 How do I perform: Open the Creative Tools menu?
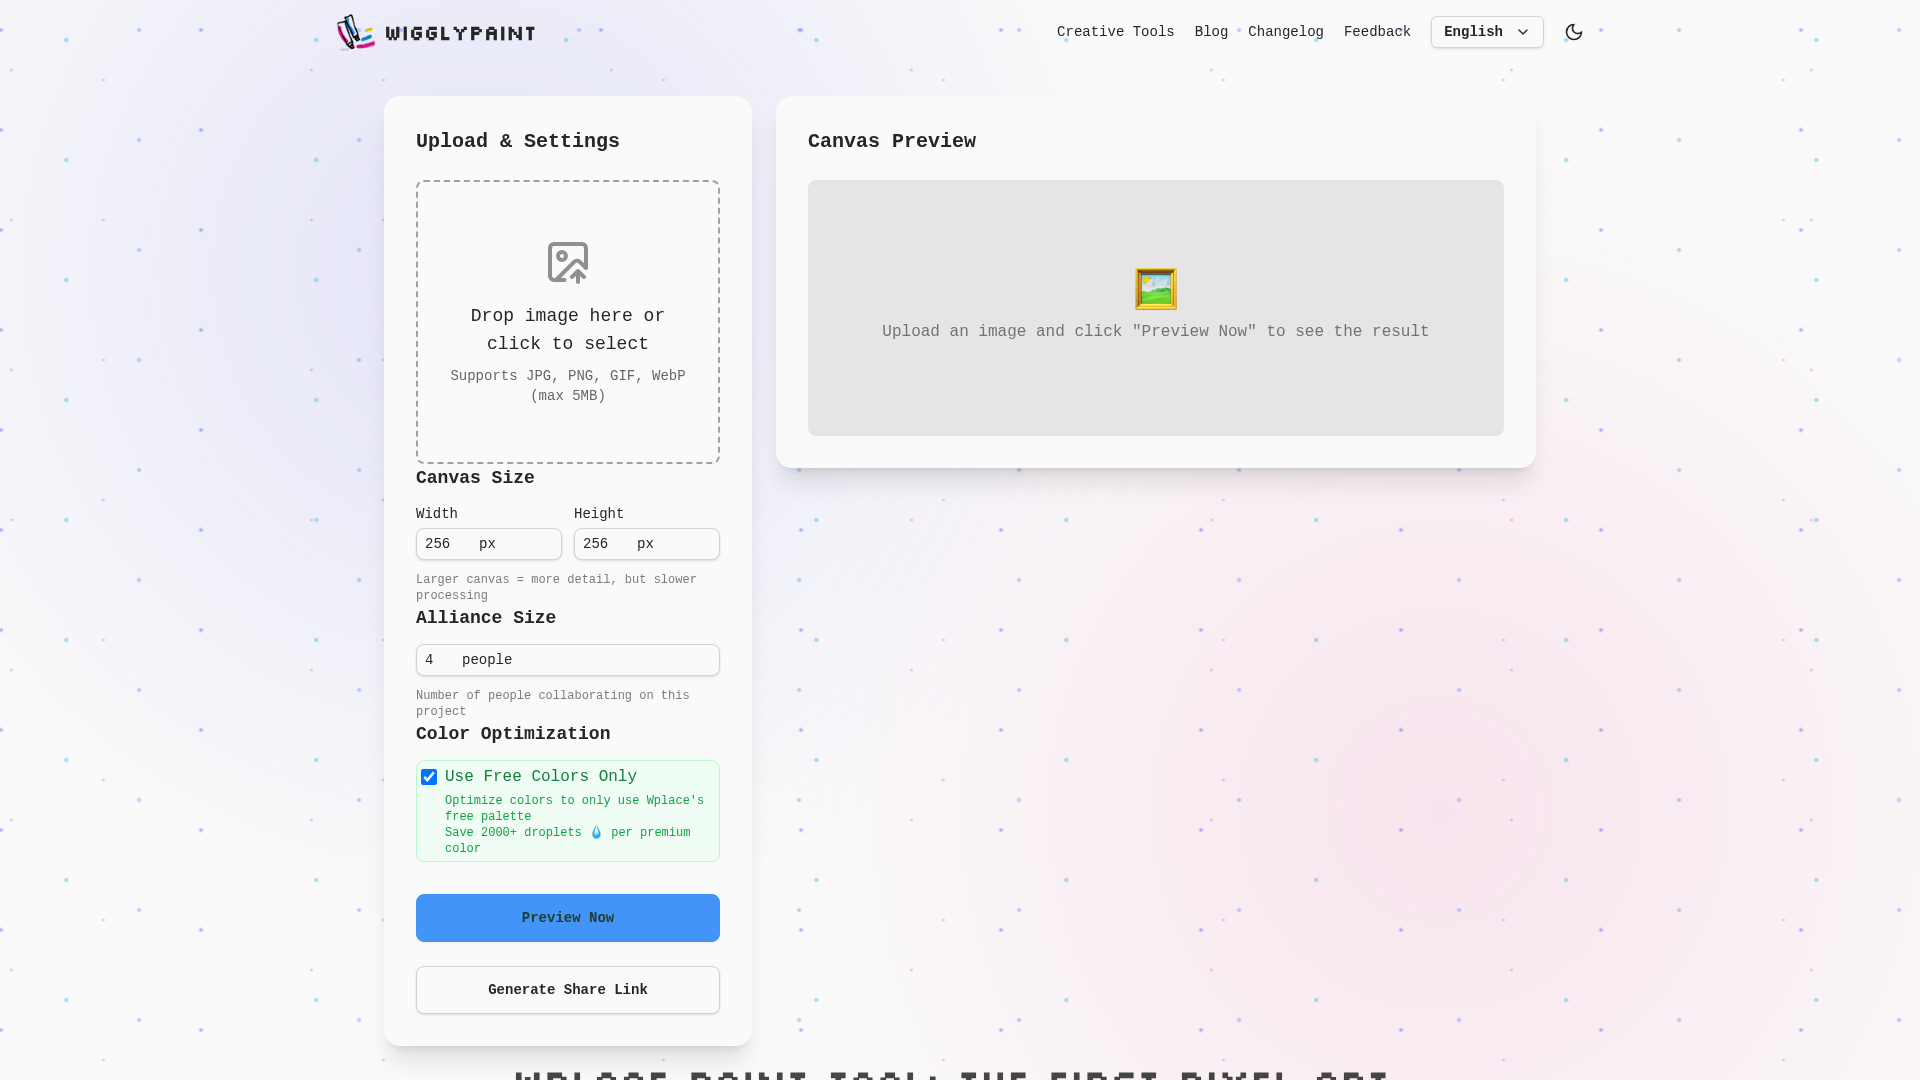(x=1115, y=31)
